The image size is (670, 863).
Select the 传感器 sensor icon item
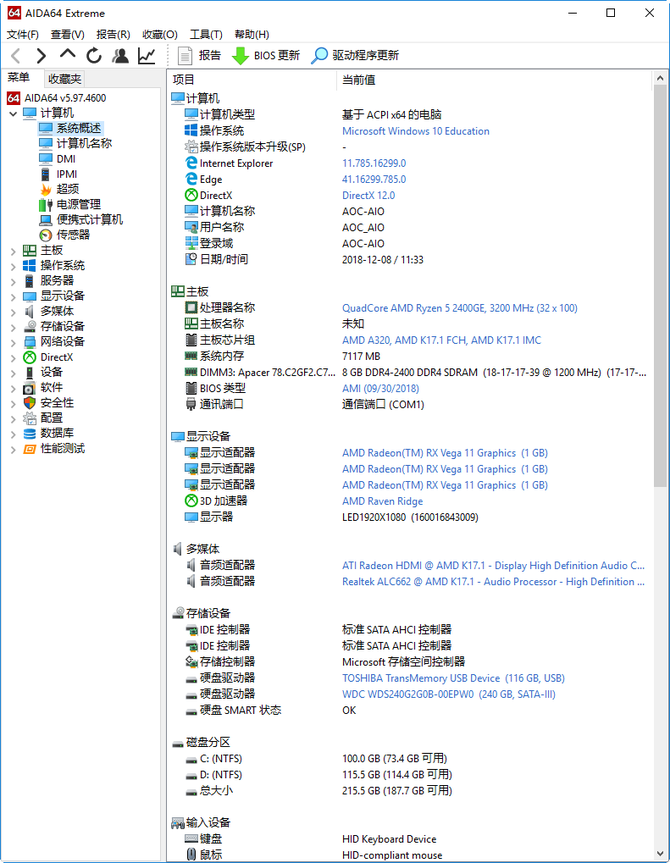coord(46,235)
